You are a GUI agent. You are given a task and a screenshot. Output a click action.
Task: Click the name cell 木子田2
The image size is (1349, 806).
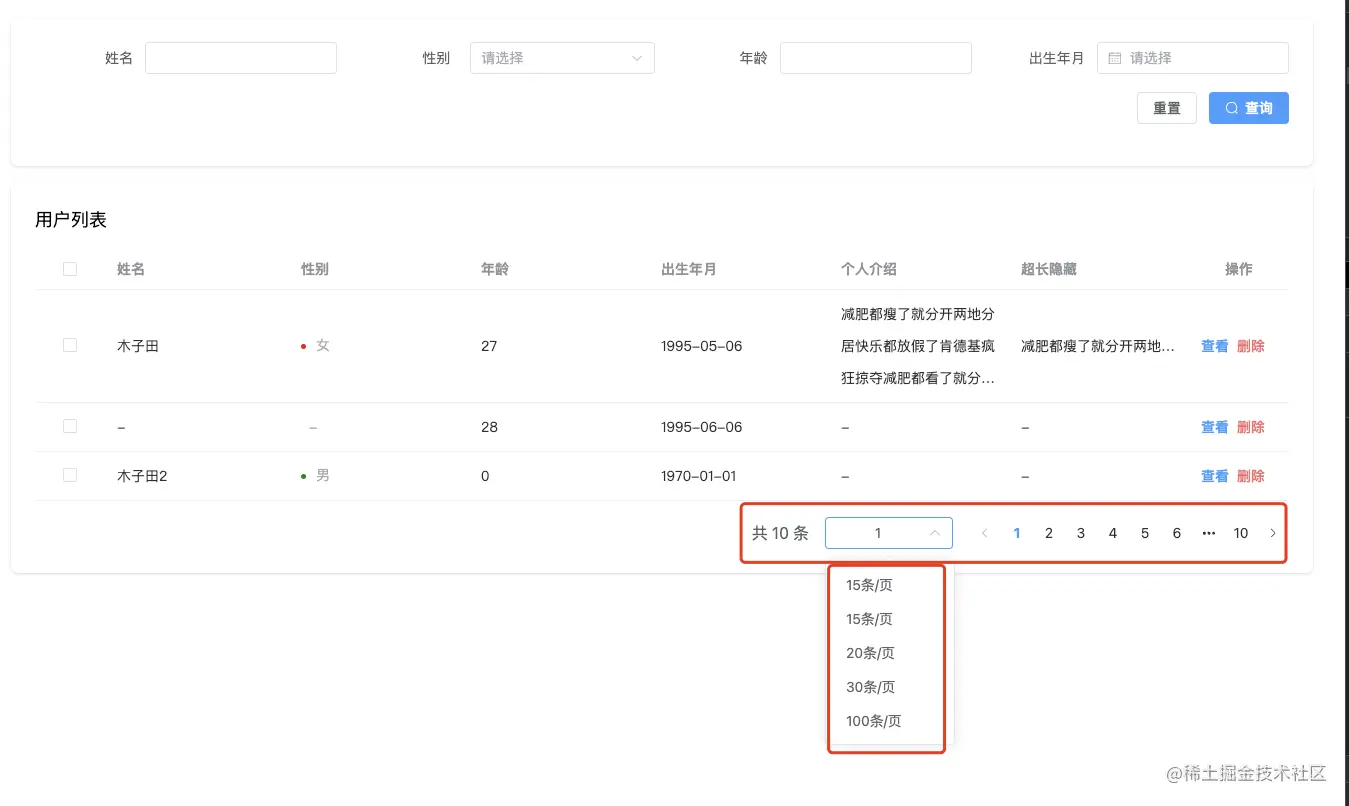pos(142,476)
